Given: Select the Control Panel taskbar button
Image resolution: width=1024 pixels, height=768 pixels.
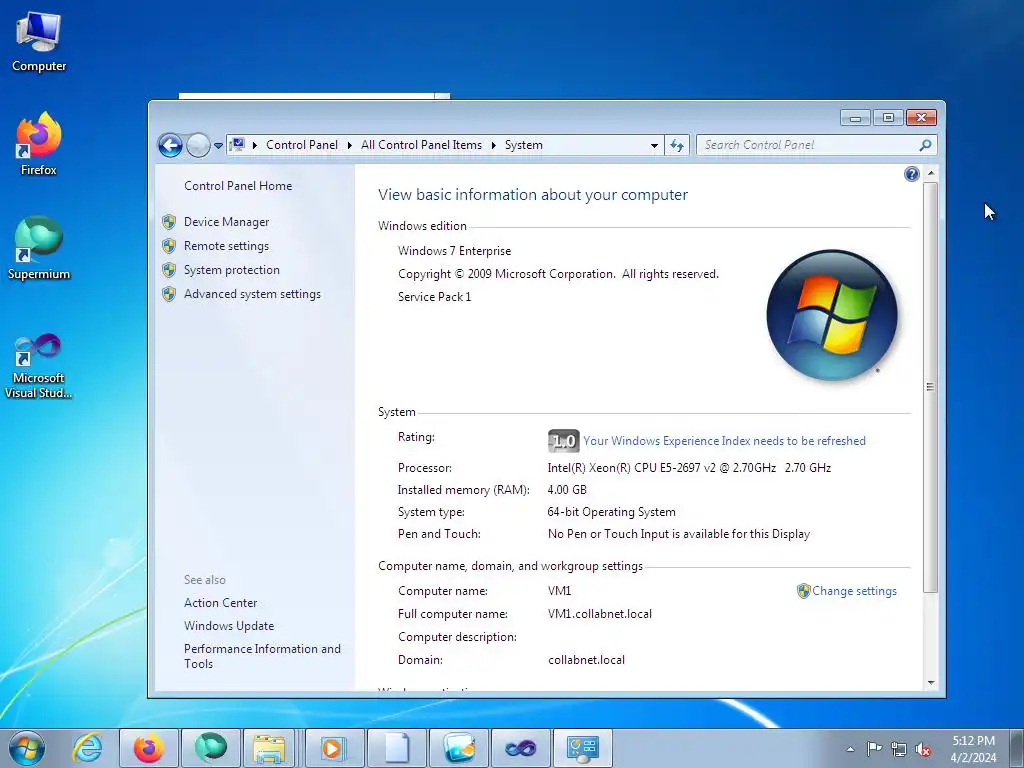Looking at the screenshot, I should click(x=583, y=748).
